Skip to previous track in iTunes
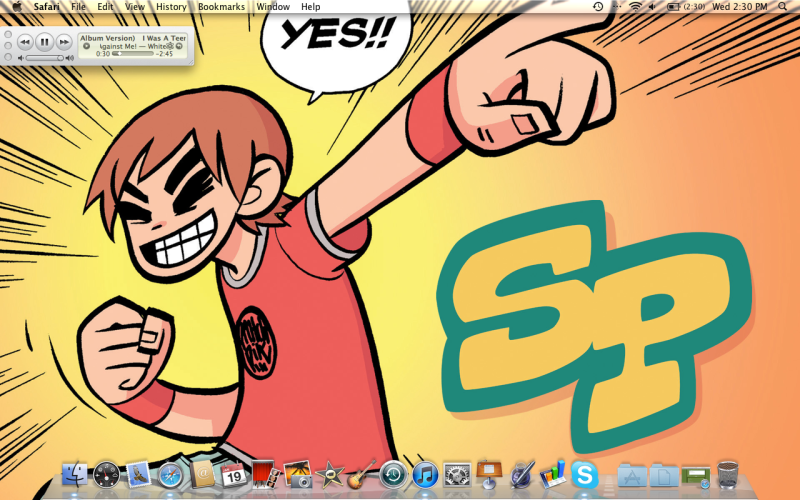 pos(25,42)
